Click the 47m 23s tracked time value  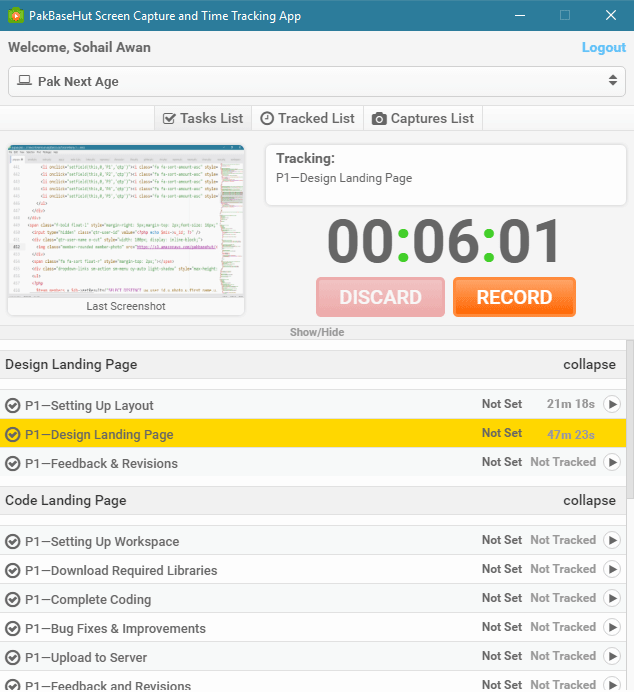570,435
